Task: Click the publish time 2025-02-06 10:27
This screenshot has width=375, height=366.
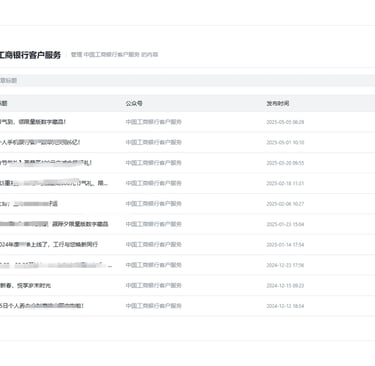Action: (285, 204)
